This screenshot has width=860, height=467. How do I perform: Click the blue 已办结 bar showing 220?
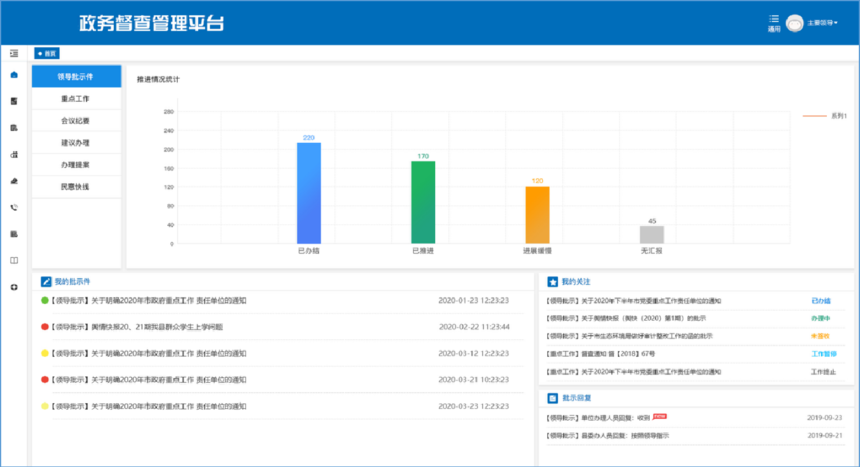pyautogui.click(x=309, y=193)
